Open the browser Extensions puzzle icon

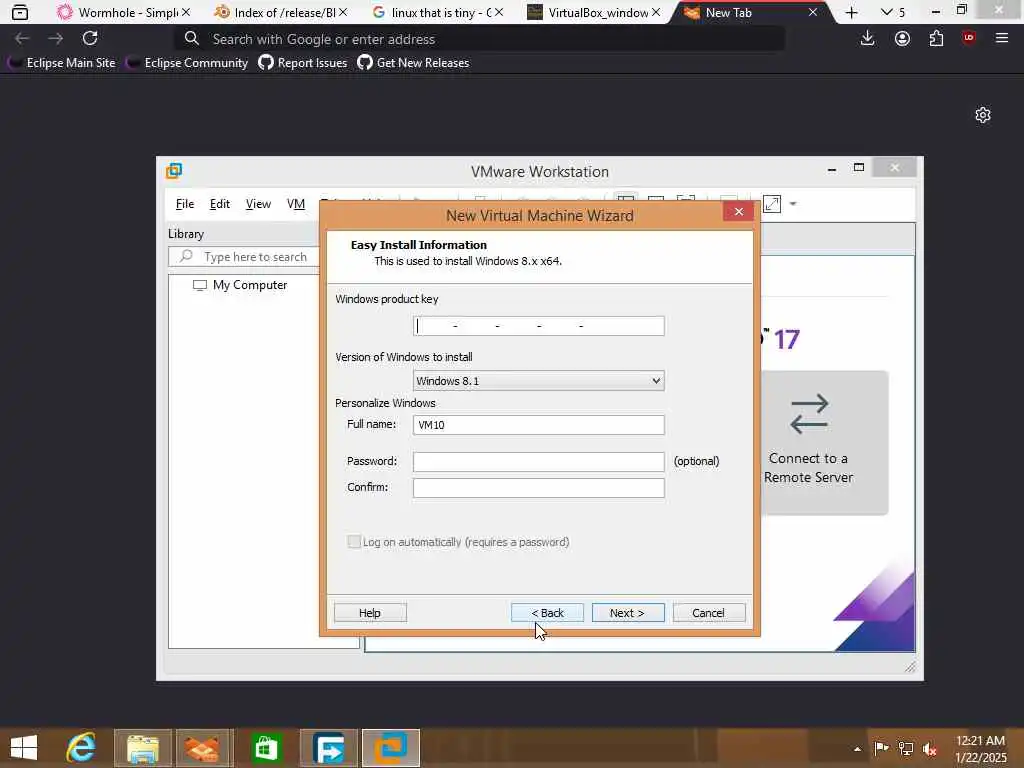click(x=936, y=39)
